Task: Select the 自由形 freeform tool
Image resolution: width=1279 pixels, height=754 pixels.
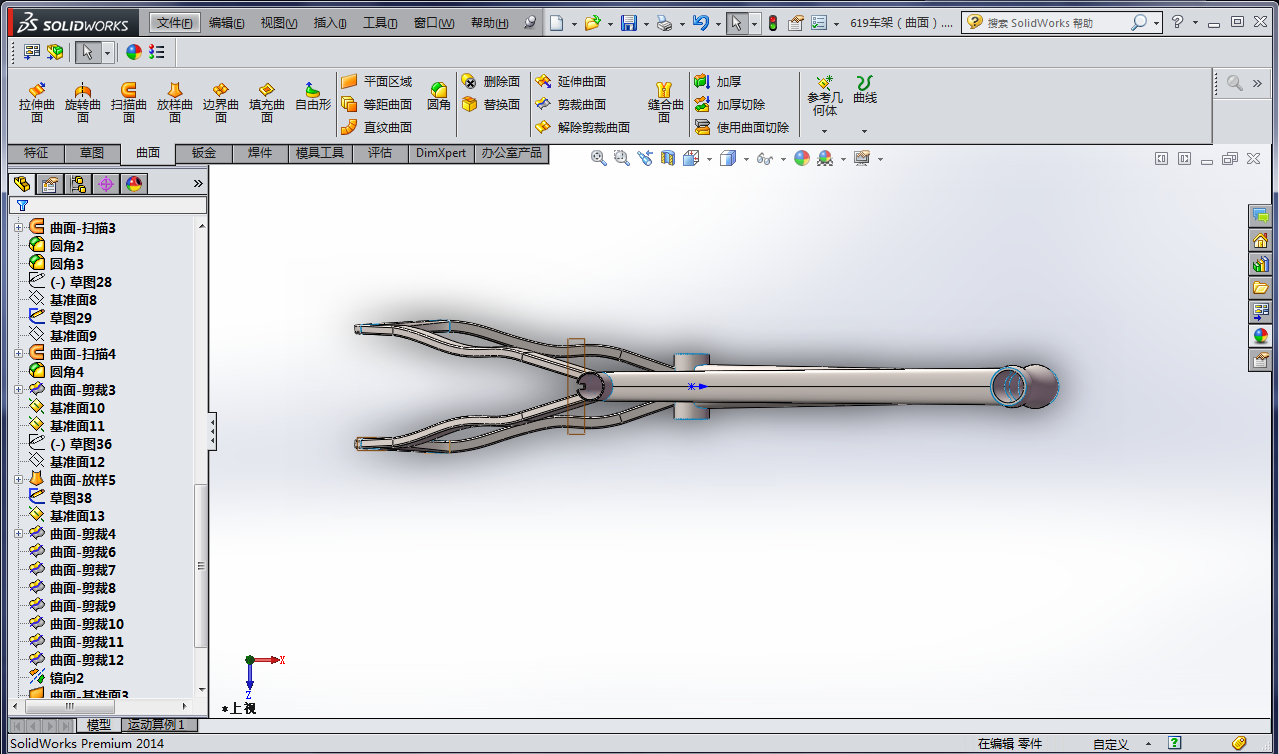Action: tap(313, 96)
